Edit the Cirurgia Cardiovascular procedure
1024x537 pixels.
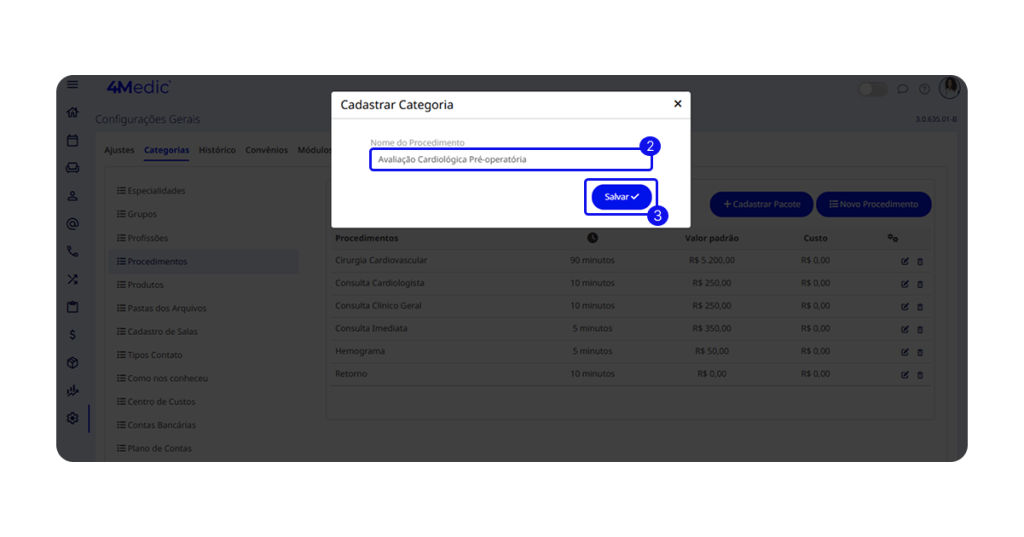[x=905, y=261]
